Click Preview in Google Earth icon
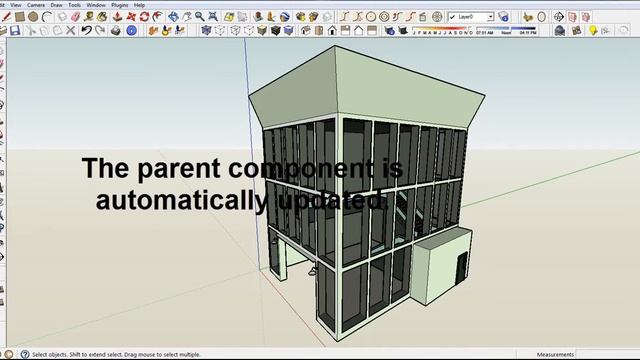 [285, 17]
